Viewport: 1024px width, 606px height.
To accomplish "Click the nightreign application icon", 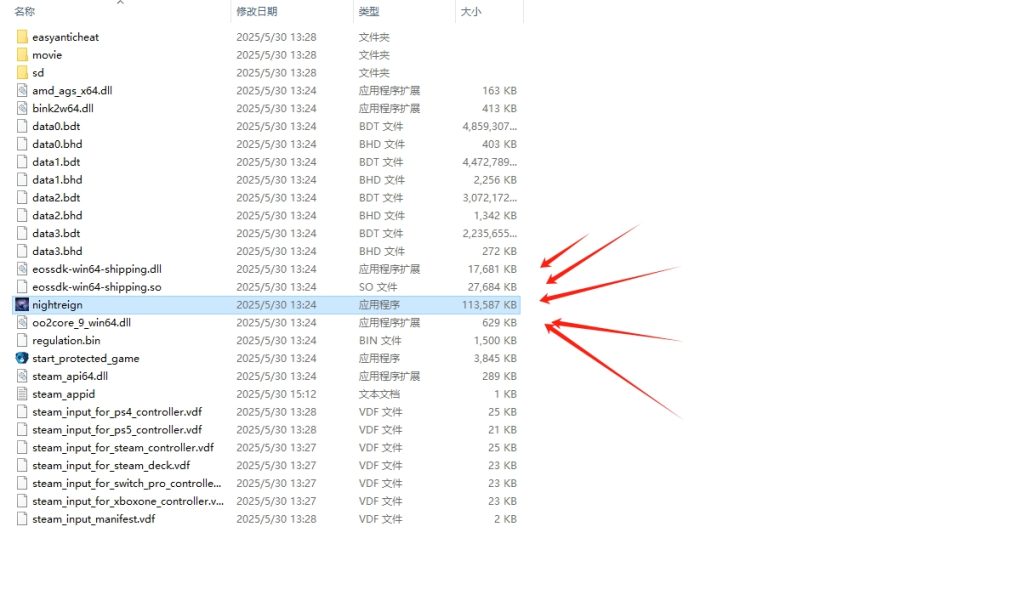I will pos(22,305).
